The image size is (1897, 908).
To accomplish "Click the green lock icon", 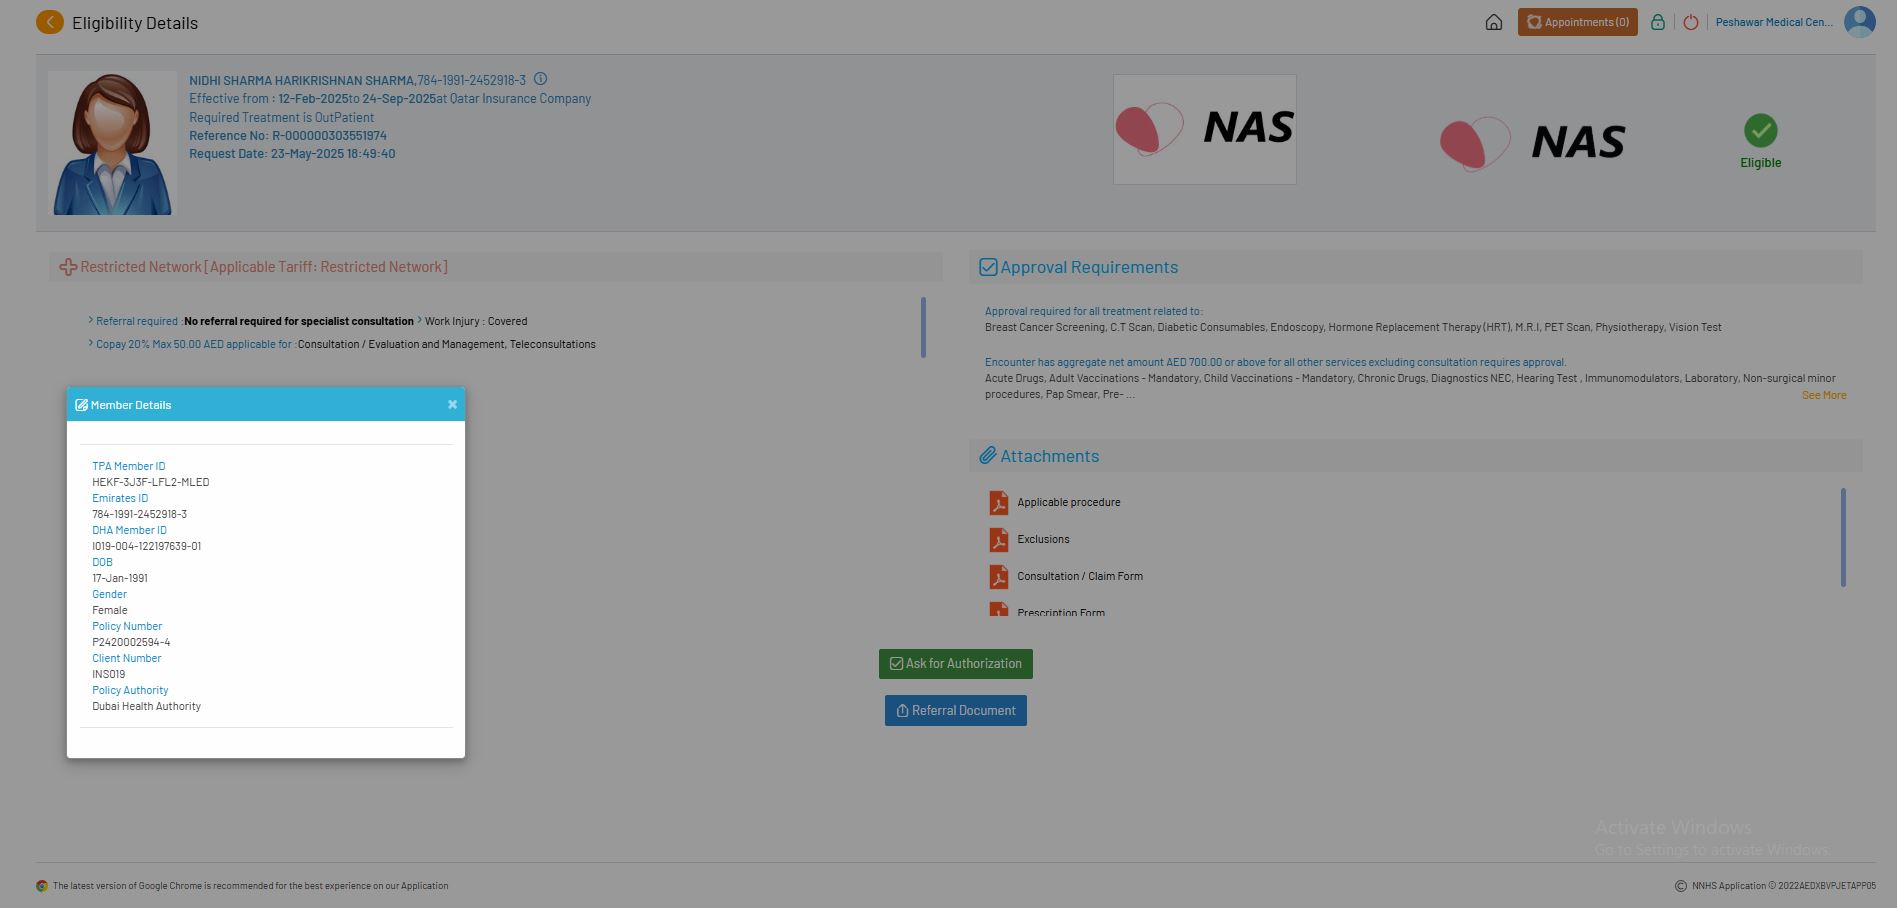I will pyautogui.click(x=1657, y=22).
